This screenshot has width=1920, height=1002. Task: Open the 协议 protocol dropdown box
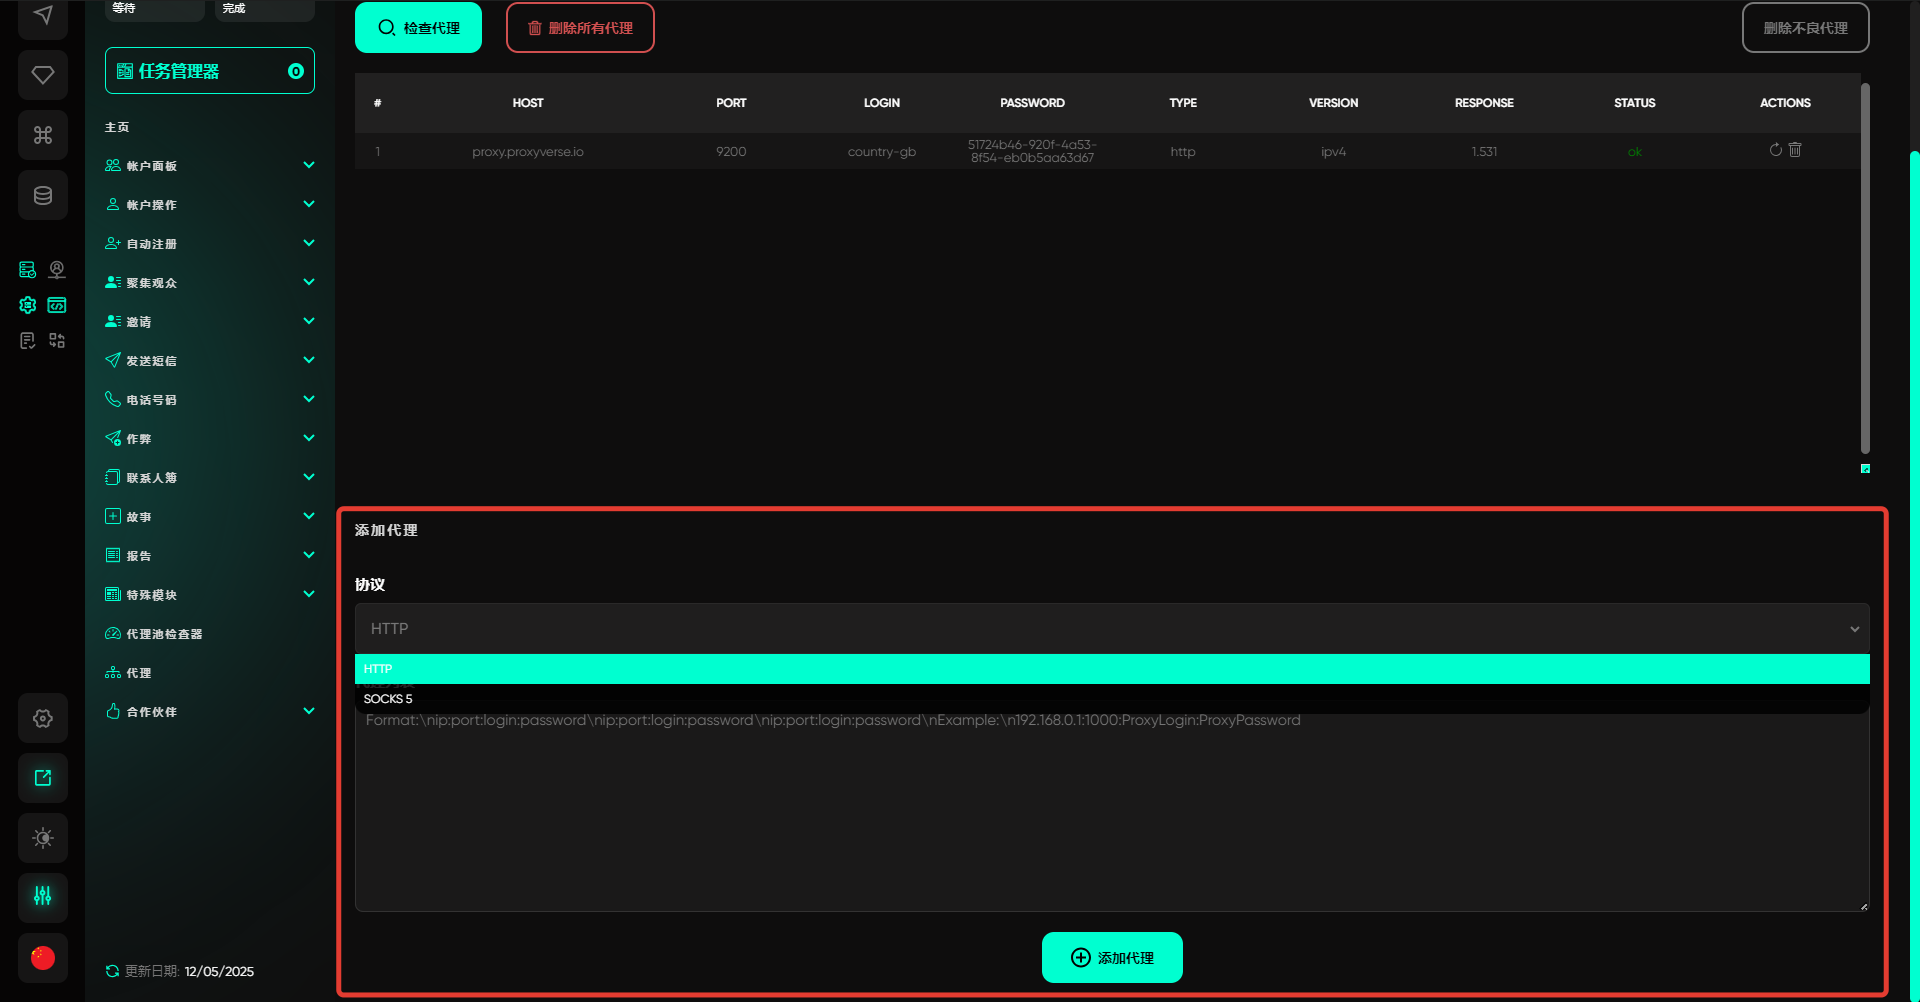pyautogui.click(x=1111, y=628)
